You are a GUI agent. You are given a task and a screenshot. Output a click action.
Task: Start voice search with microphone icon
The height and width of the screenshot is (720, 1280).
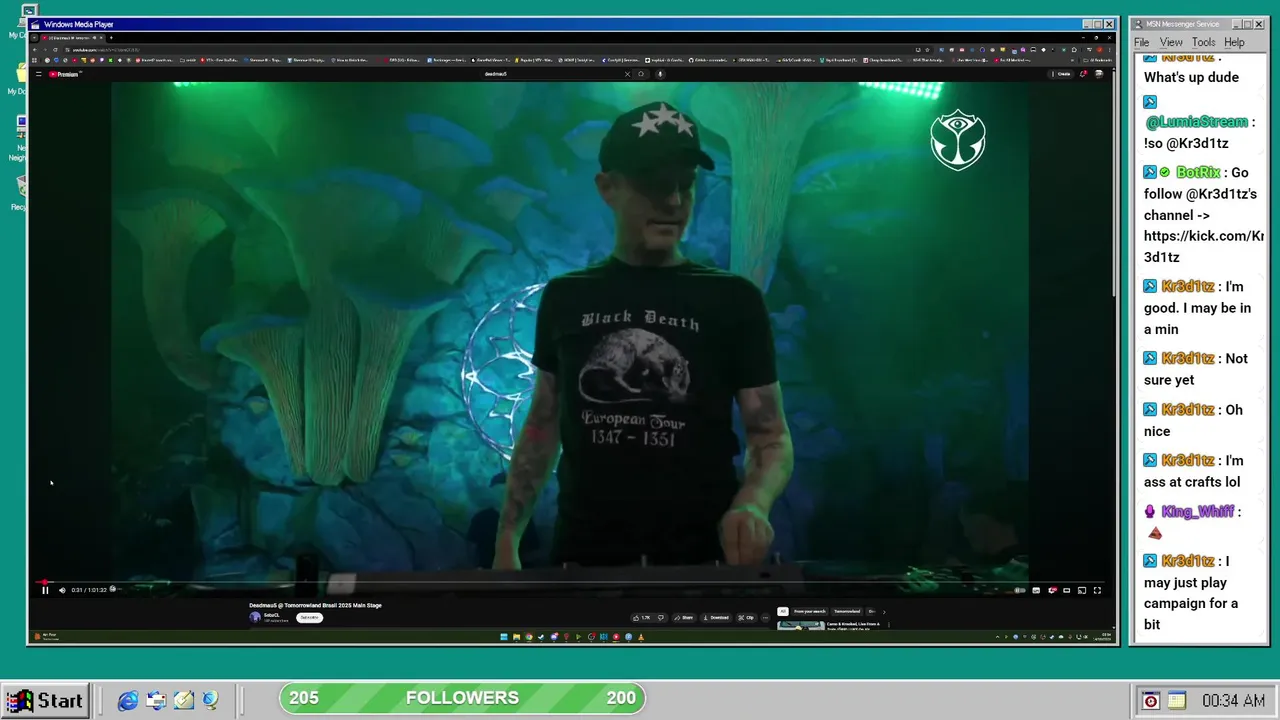pos(660,74)
